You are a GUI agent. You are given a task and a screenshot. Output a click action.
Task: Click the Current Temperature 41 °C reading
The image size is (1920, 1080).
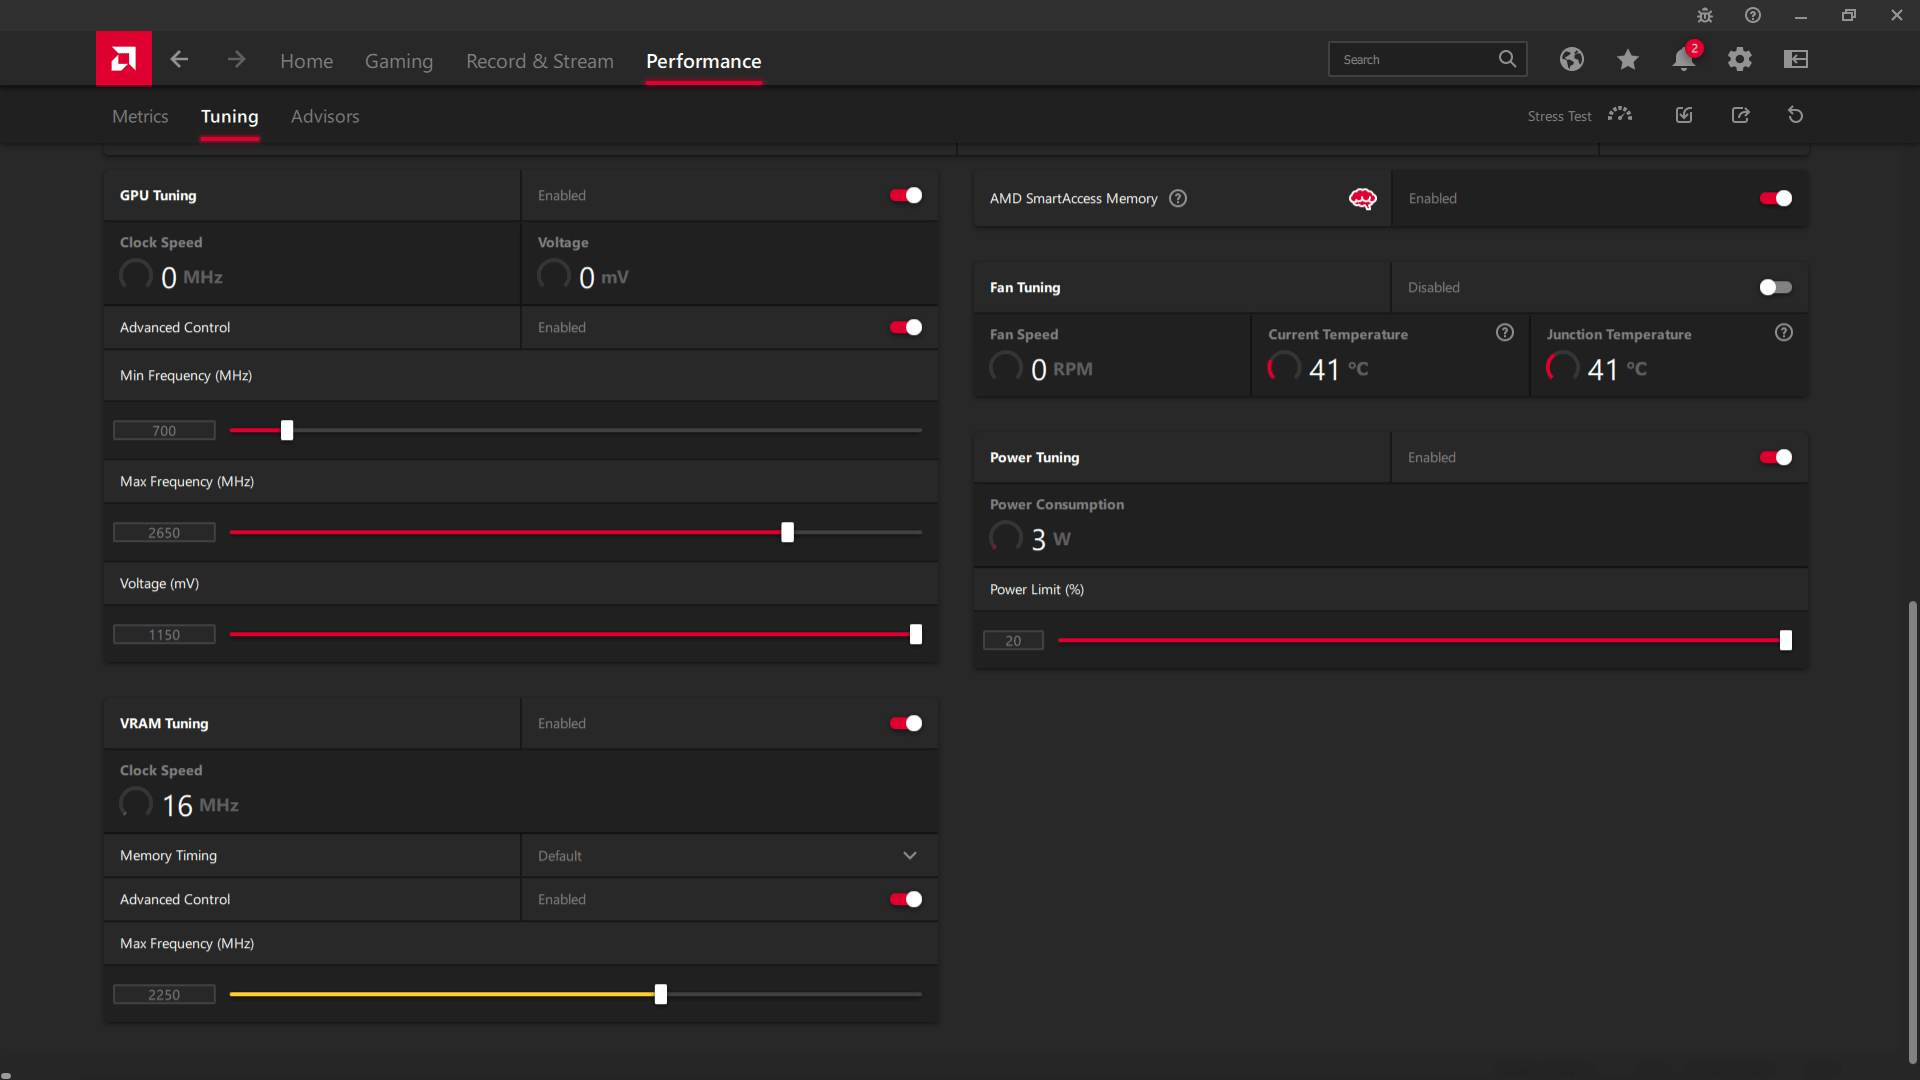1338,369
